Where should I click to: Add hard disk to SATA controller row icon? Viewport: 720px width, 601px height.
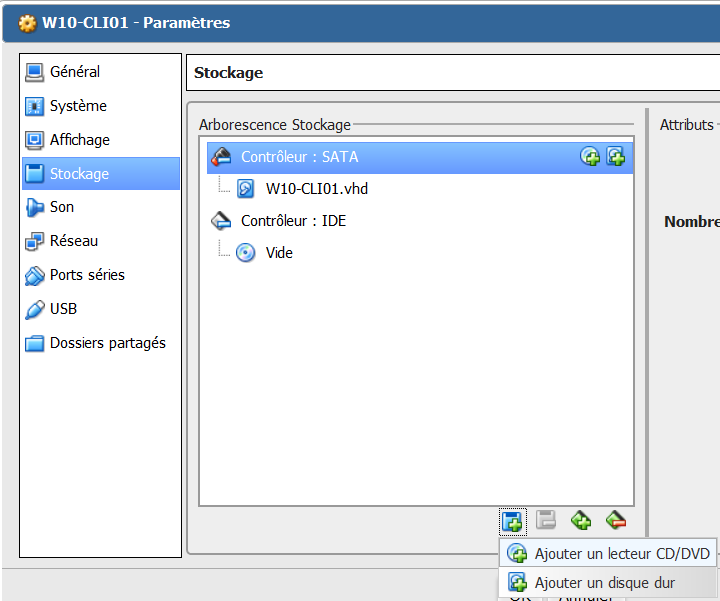click(x=616, y=157)
